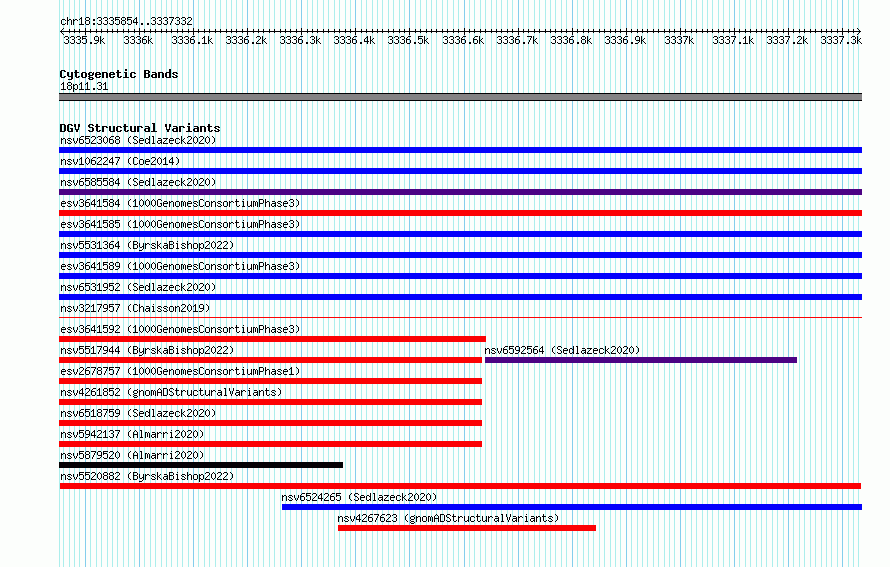Select the blue bar of nsv6531952
The image size is (890, 567).
pyautogui.click(x=460, y=297)
